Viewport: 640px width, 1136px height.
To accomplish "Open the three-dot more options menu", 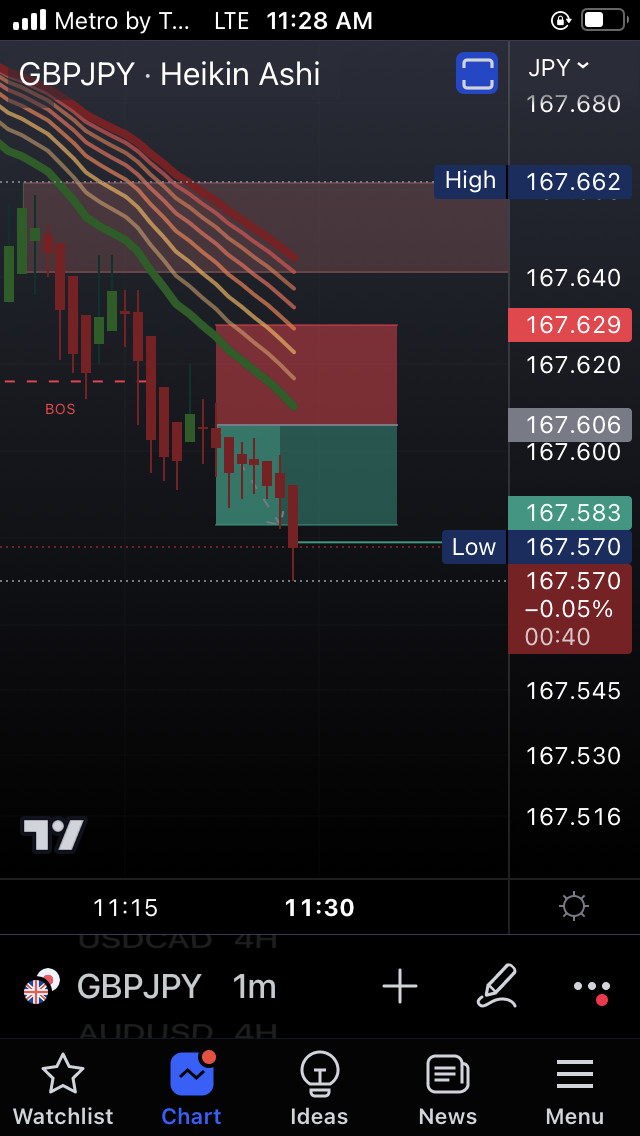I will point(593,990).
